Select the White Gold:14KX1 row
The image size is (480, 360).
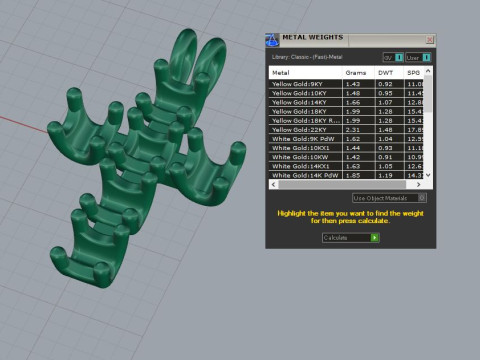point(346,166)
